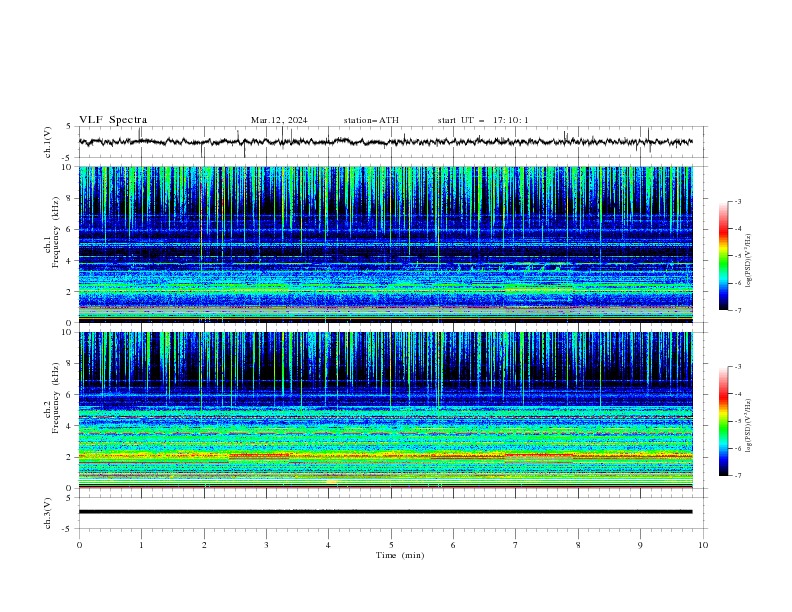Click the "5" tick on ch.1(V) axis
Viewport: 792px width, 612px height.
point(68,126)
